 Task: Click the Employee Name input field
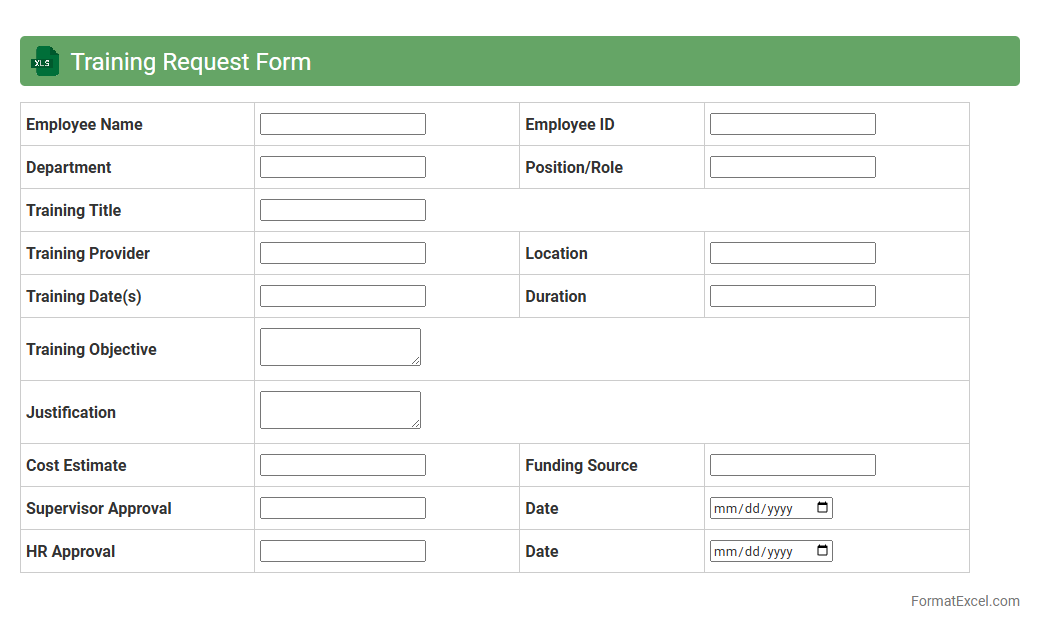(x=342, y=124)
